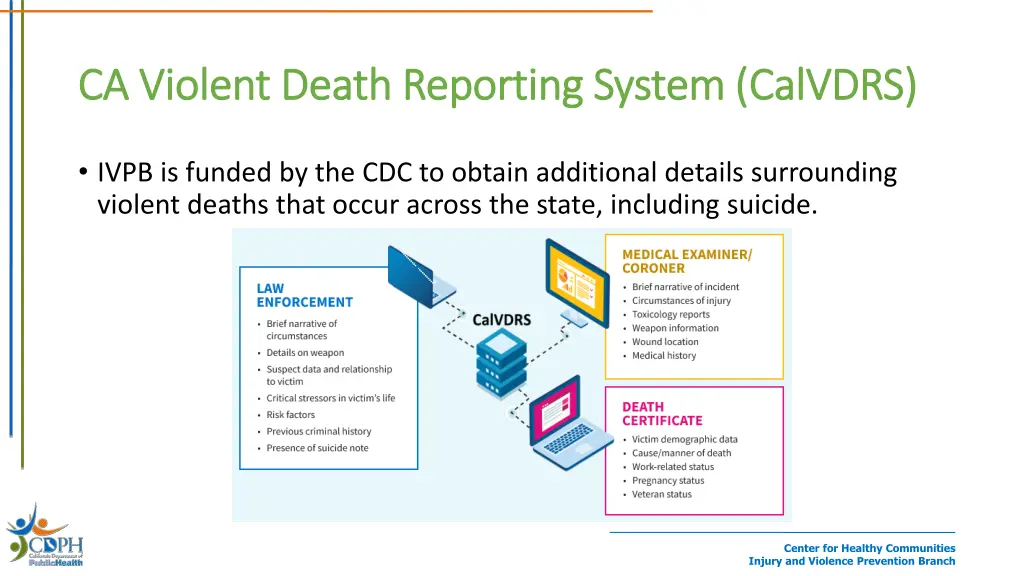Click 'Brief narrative of circumstances' item
The image size is (1024, 576).
coord(301,330)
